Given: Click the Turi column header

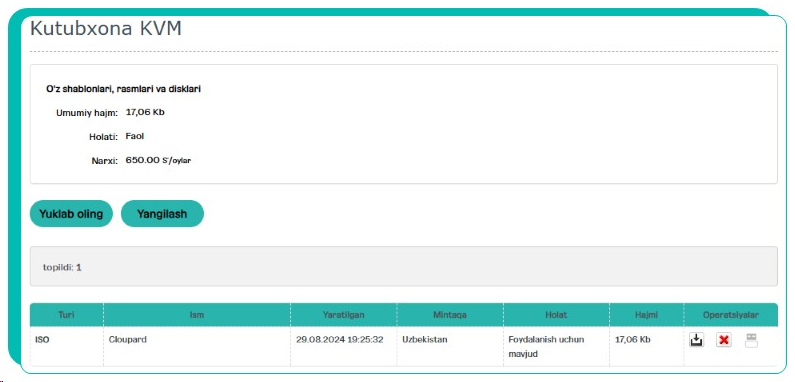Looking at the screenshot, I should click(66, 315).
